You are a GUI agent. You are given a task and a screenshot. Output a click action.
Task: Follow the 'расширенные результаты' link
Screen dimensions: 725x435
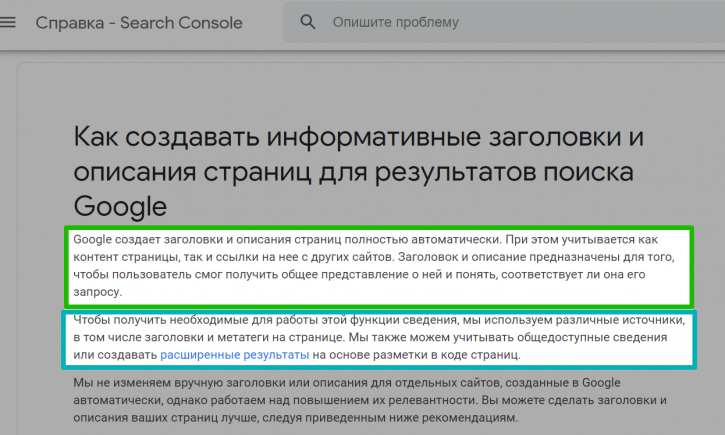tap(234, 355)
